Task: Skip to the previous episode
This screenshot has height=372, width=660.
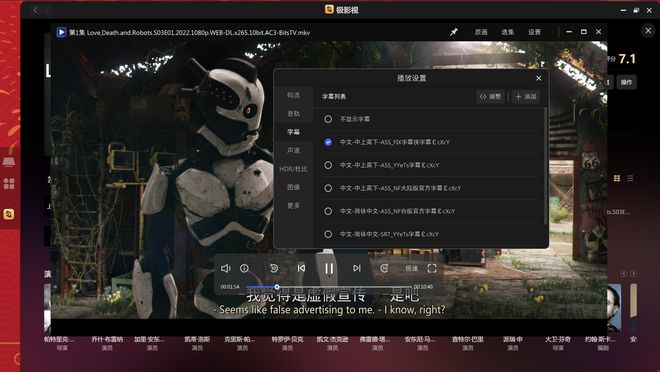Action: (x=301, y=268)
